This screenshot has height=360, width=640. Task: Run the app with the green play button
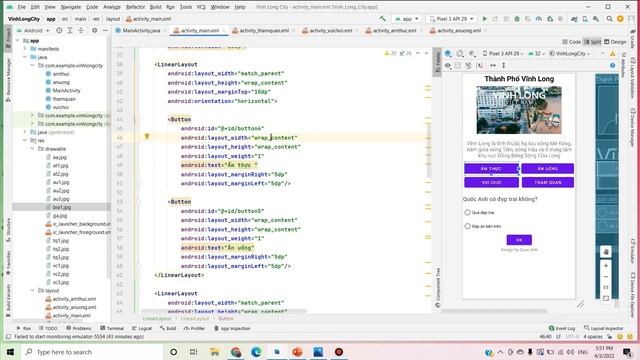tap(484, 19)
